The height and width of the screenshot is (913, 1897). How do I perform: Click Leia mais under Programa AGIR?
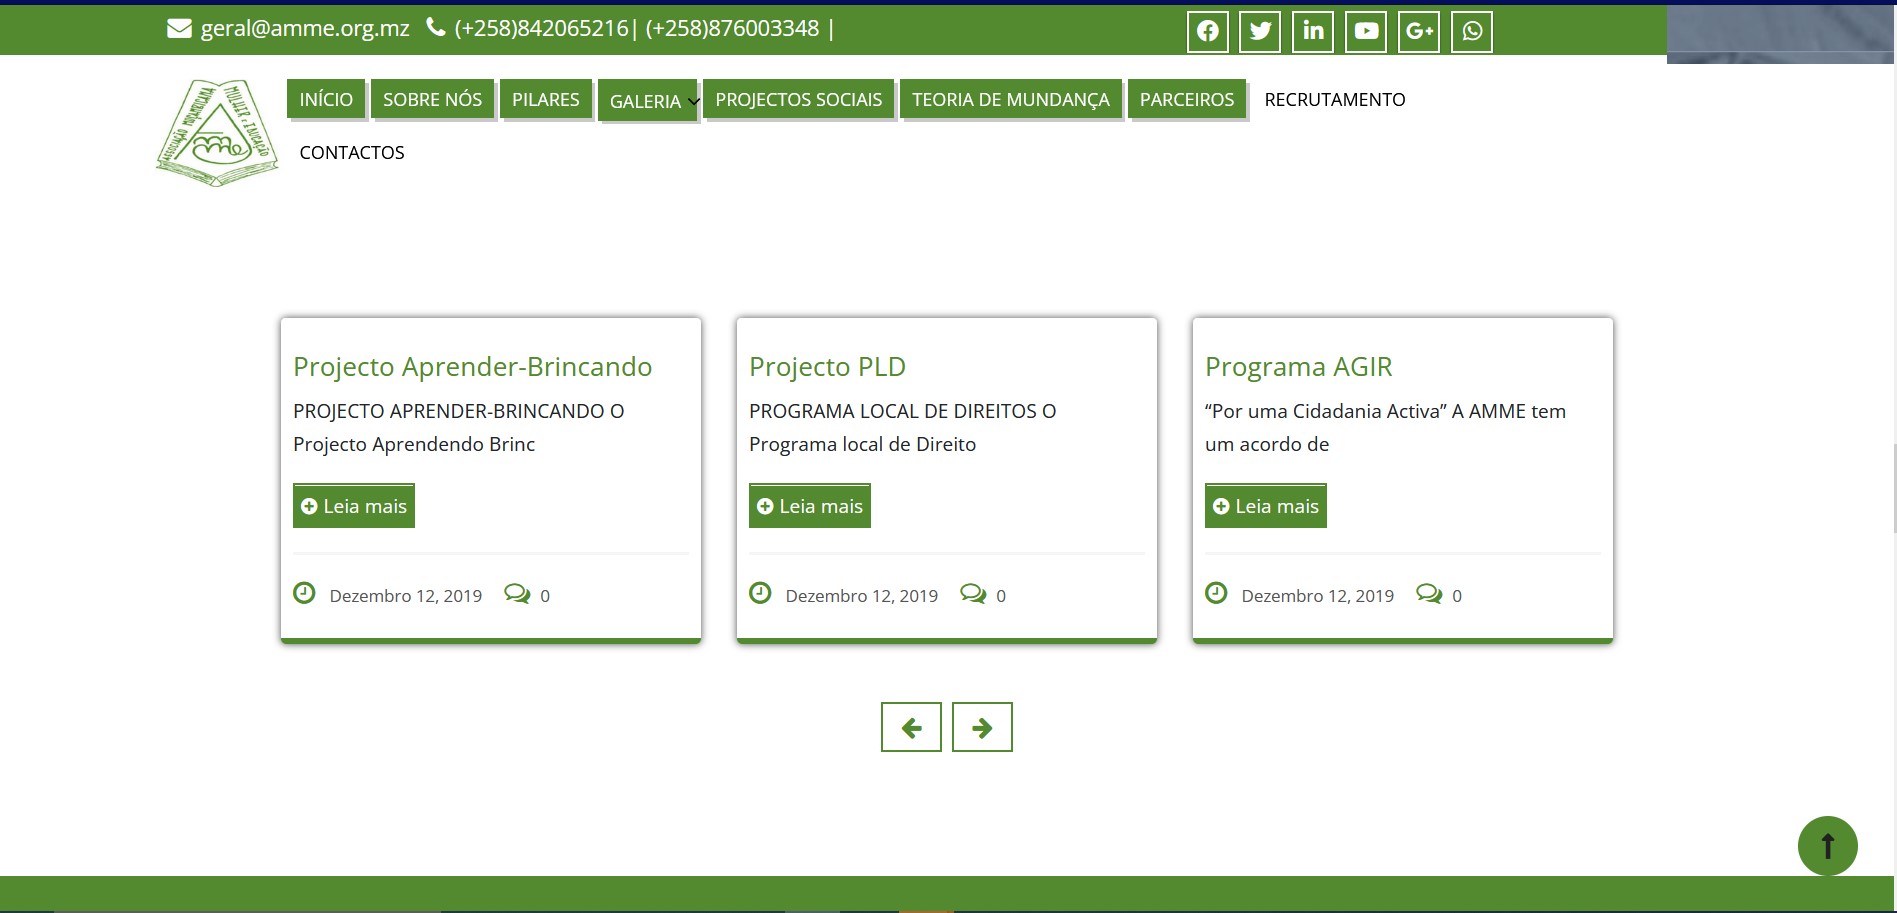[x=1266, y=506]
